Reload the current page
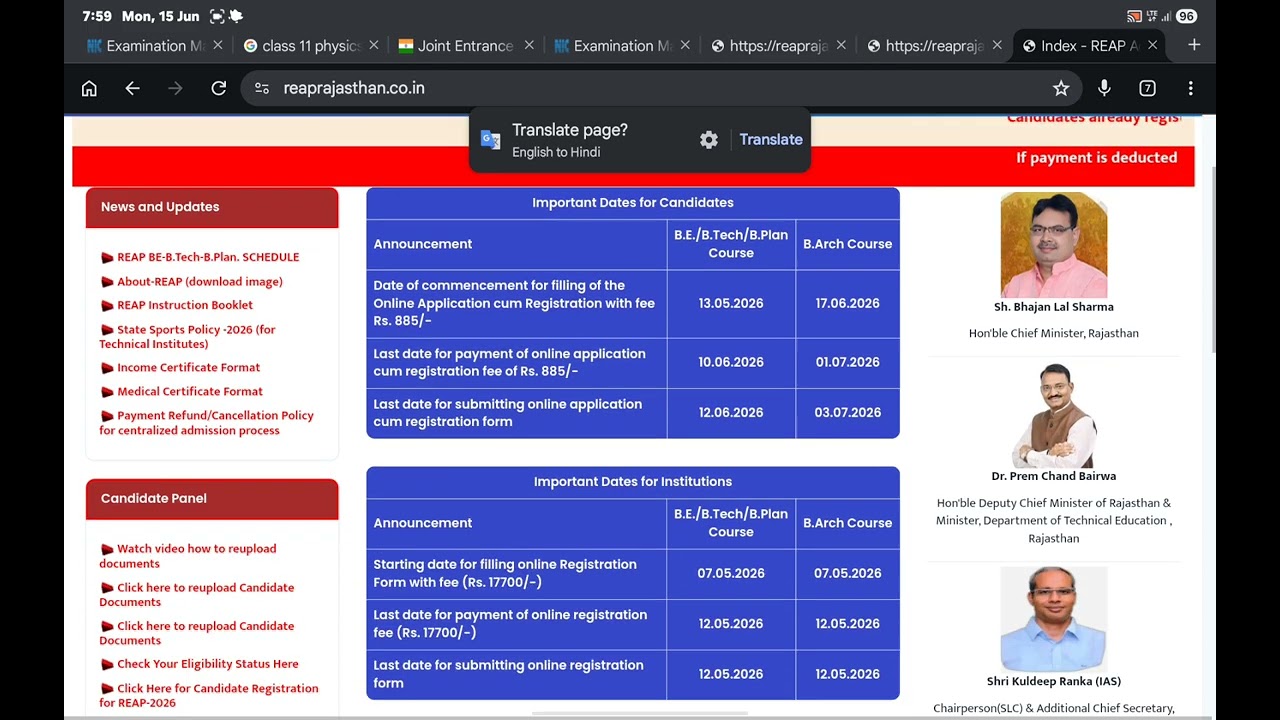The width and height of the screenshot is (1280, 720). coord(218,88)
